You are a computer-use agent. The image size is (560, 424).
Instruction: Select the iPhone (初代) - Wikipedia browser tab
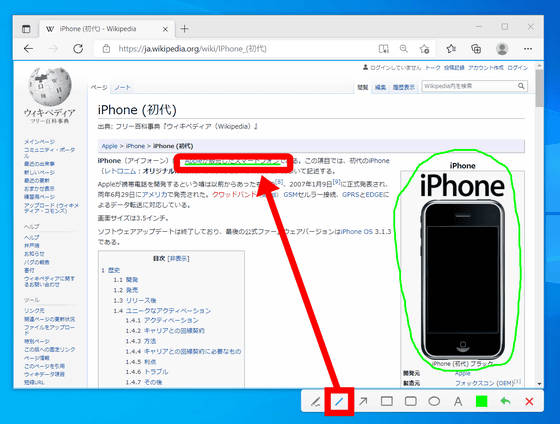107,29
